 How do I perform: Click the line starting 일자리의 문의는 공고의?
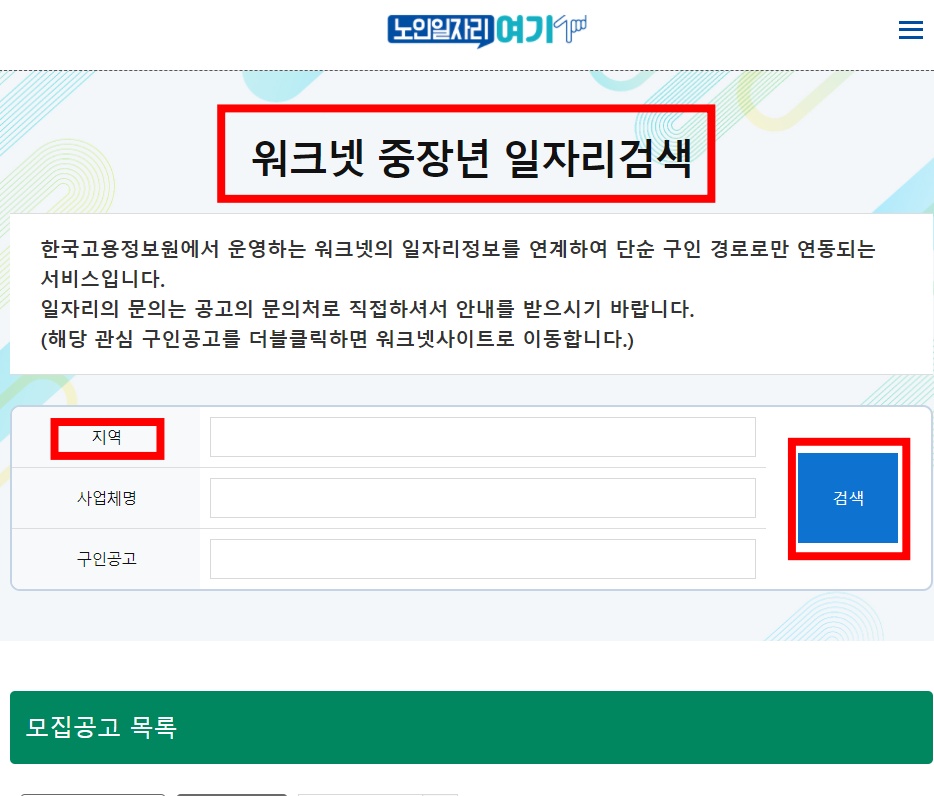[x=368, y=309]
